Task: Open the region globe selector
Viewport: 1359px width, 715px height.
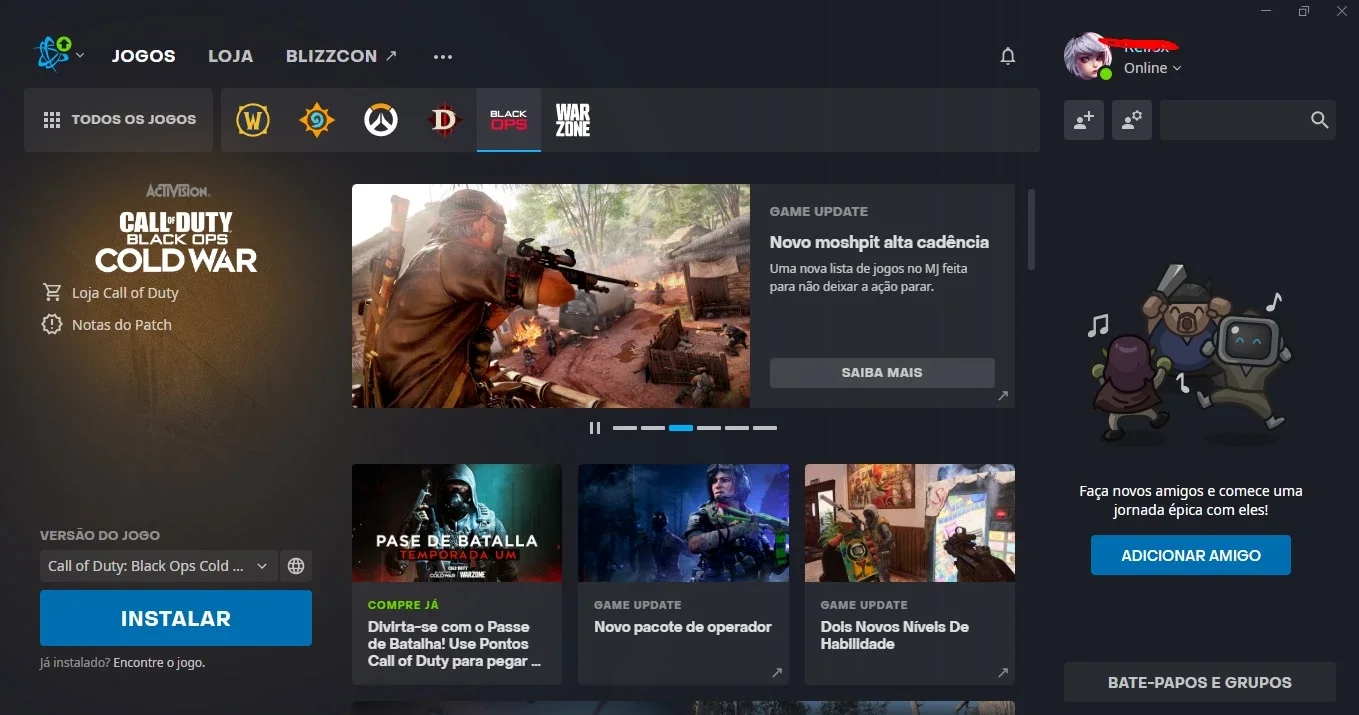Action: pyautogui.click(x=296, y=566)
